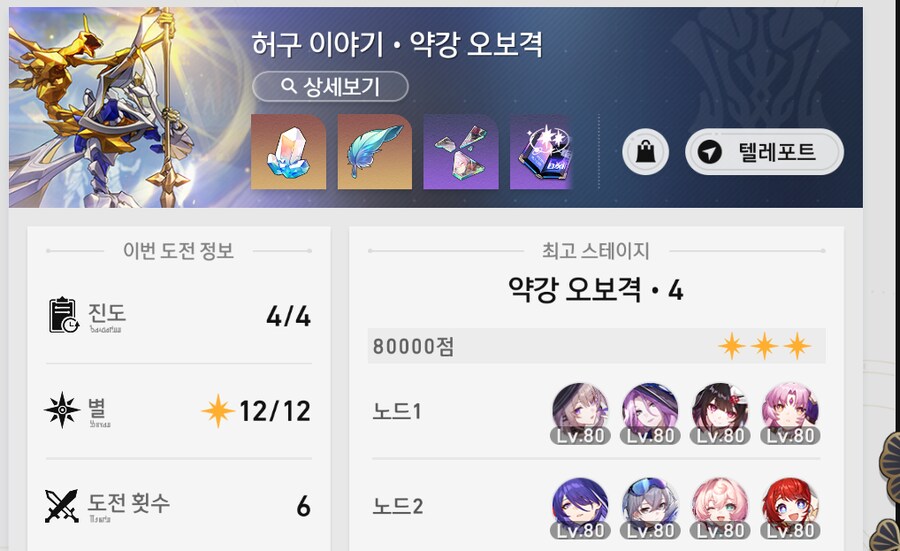Select the blue feather reward icon
900x551 pixels.
375,152
